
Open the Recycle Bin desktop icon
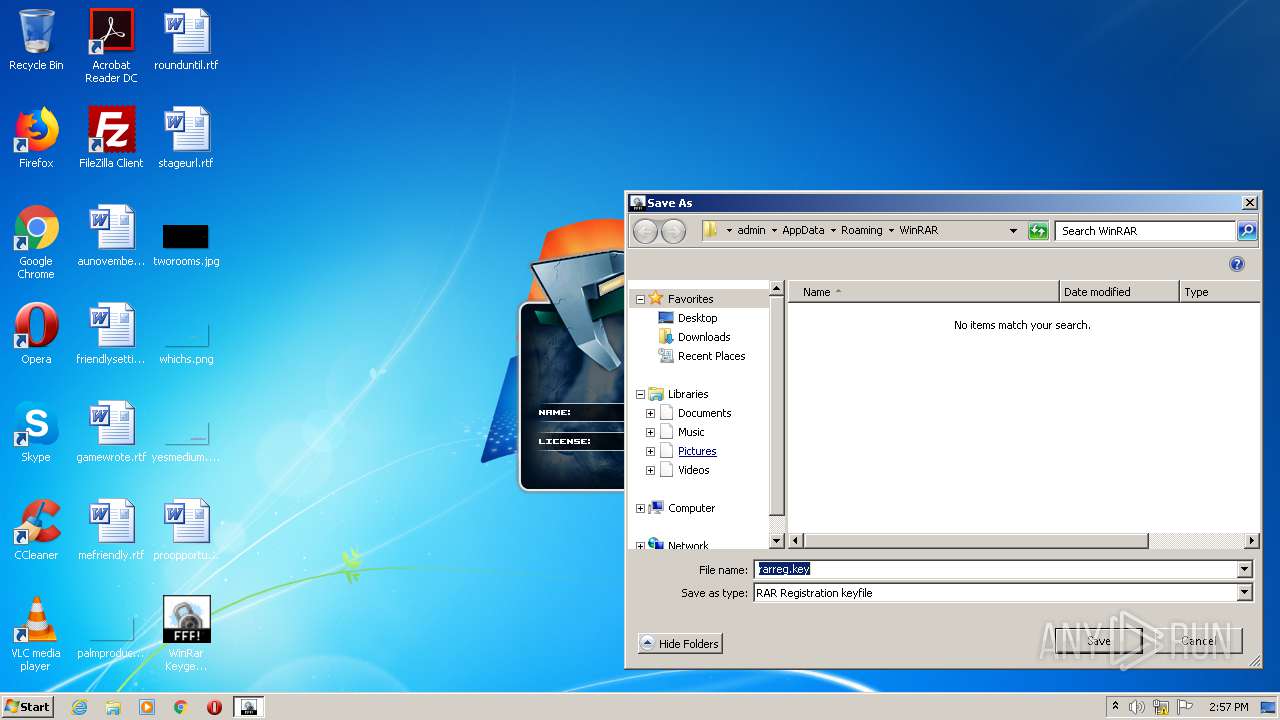[x=36, y=40]
